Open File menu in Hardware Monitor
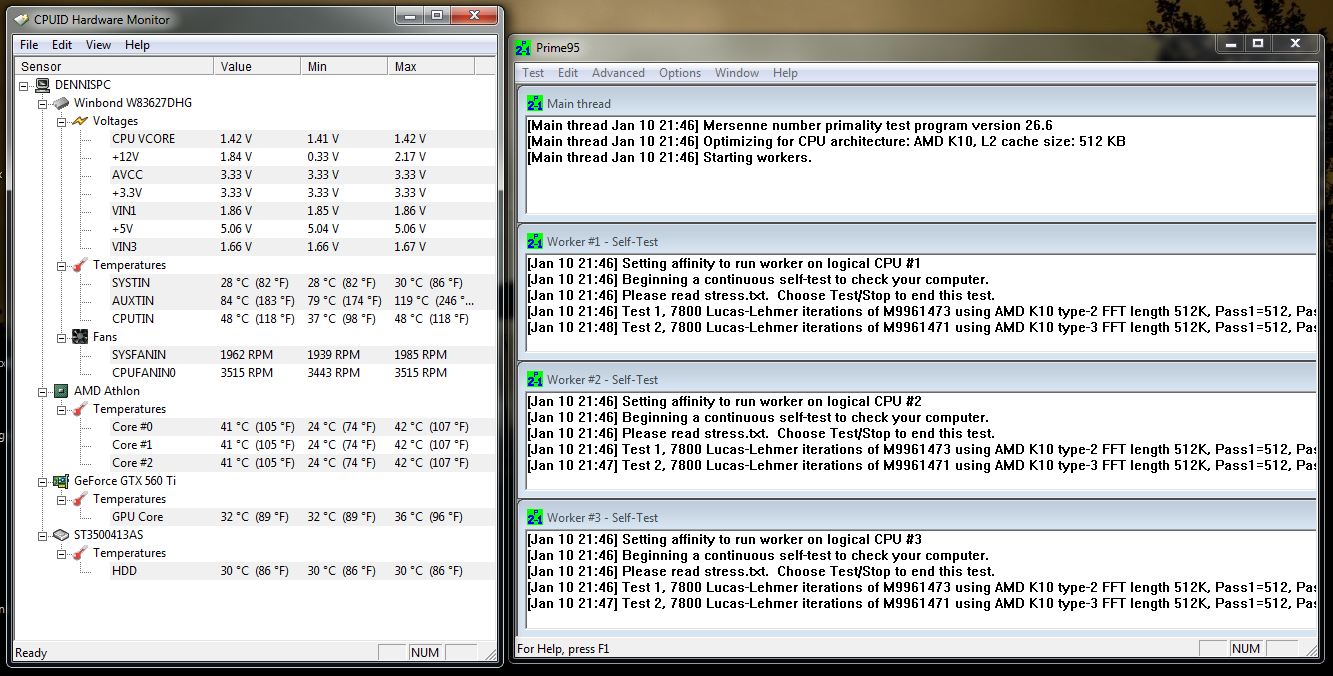Screen dimensions: 1333x676 (x=29, y=45)
